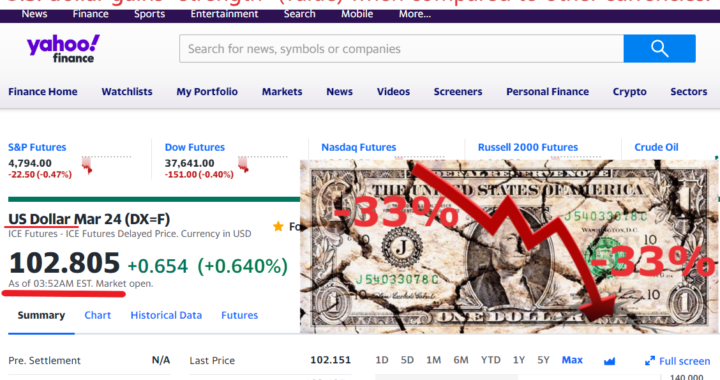Open Mobile in the top purple bar
Screen dimensions: 720x380
[357, 14]
